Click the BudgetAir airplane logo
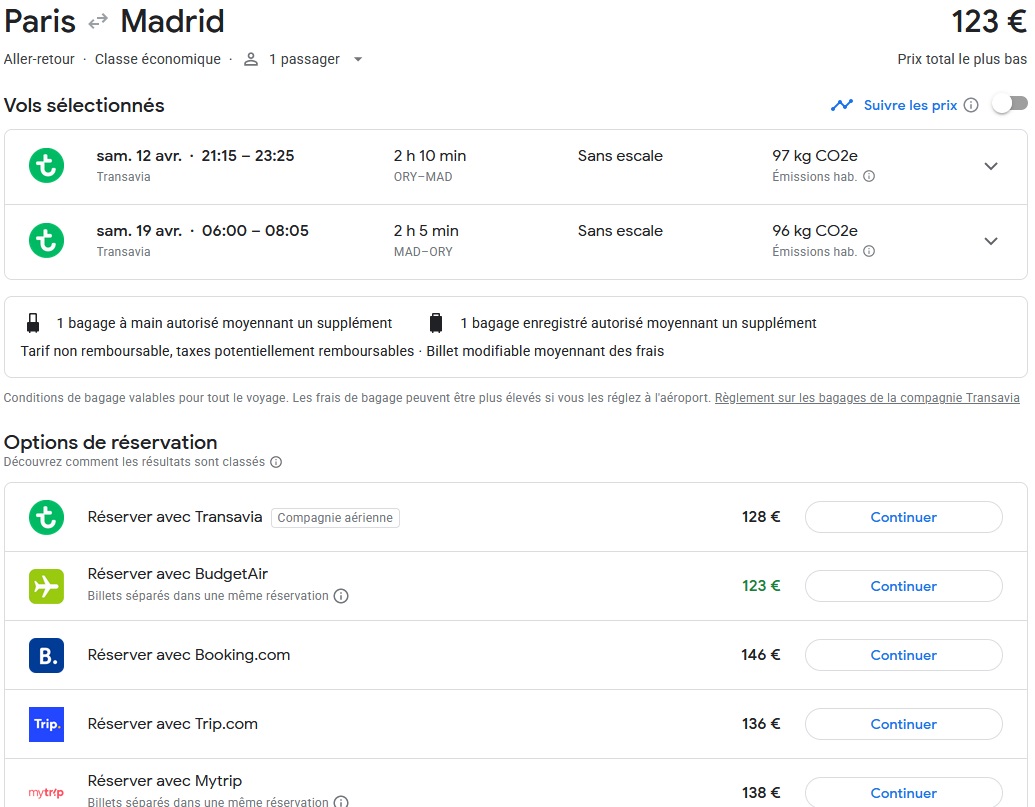The width and height of the screenshot is (1035, 807). point(46,586)
